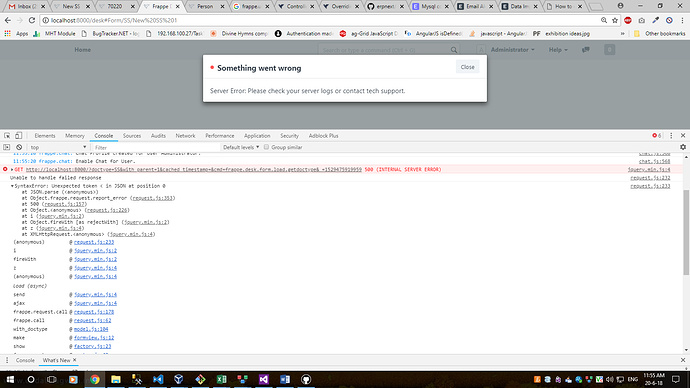690x388 pixels.
Task: Open the Adblock Plus DevTools tab
Action: point(323,136)
